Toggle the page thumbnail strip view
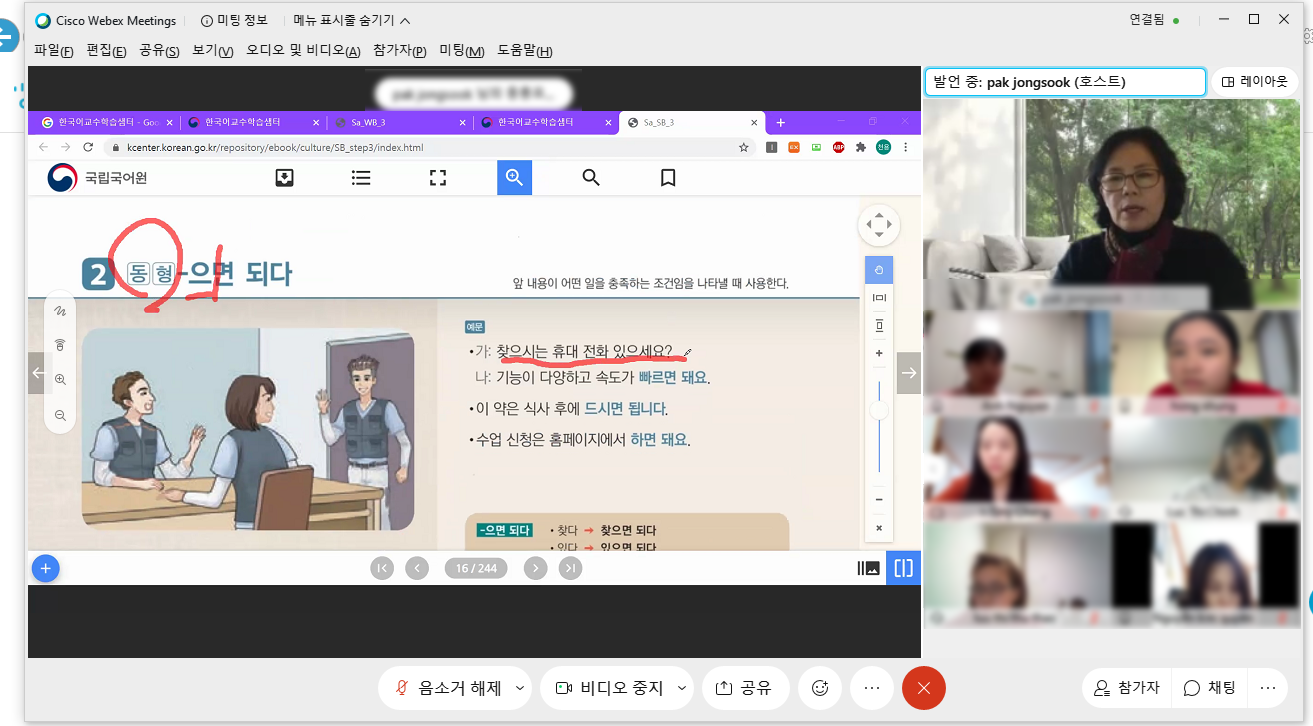1313x726 pixels. (x=868, y=568)
